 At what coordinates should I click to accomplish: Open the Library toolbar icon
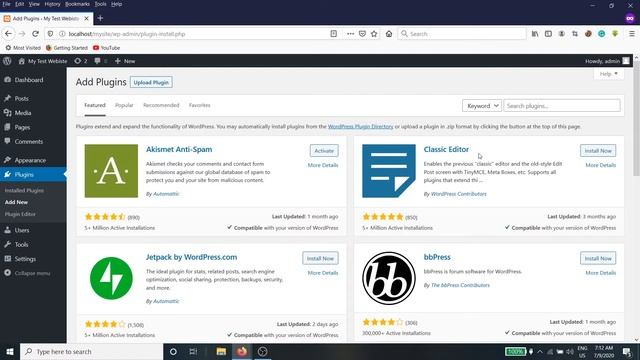535,34
